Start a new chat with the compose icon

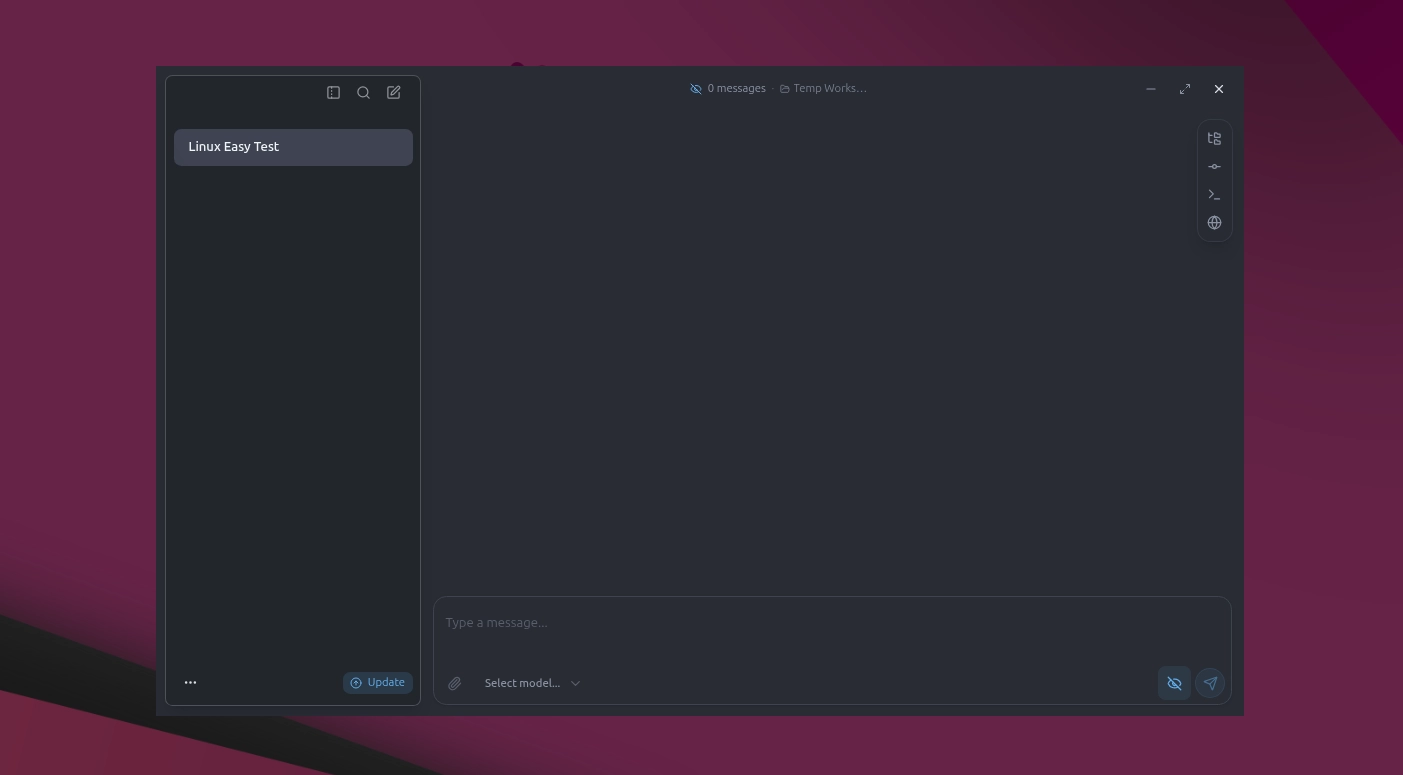(393, 92)
